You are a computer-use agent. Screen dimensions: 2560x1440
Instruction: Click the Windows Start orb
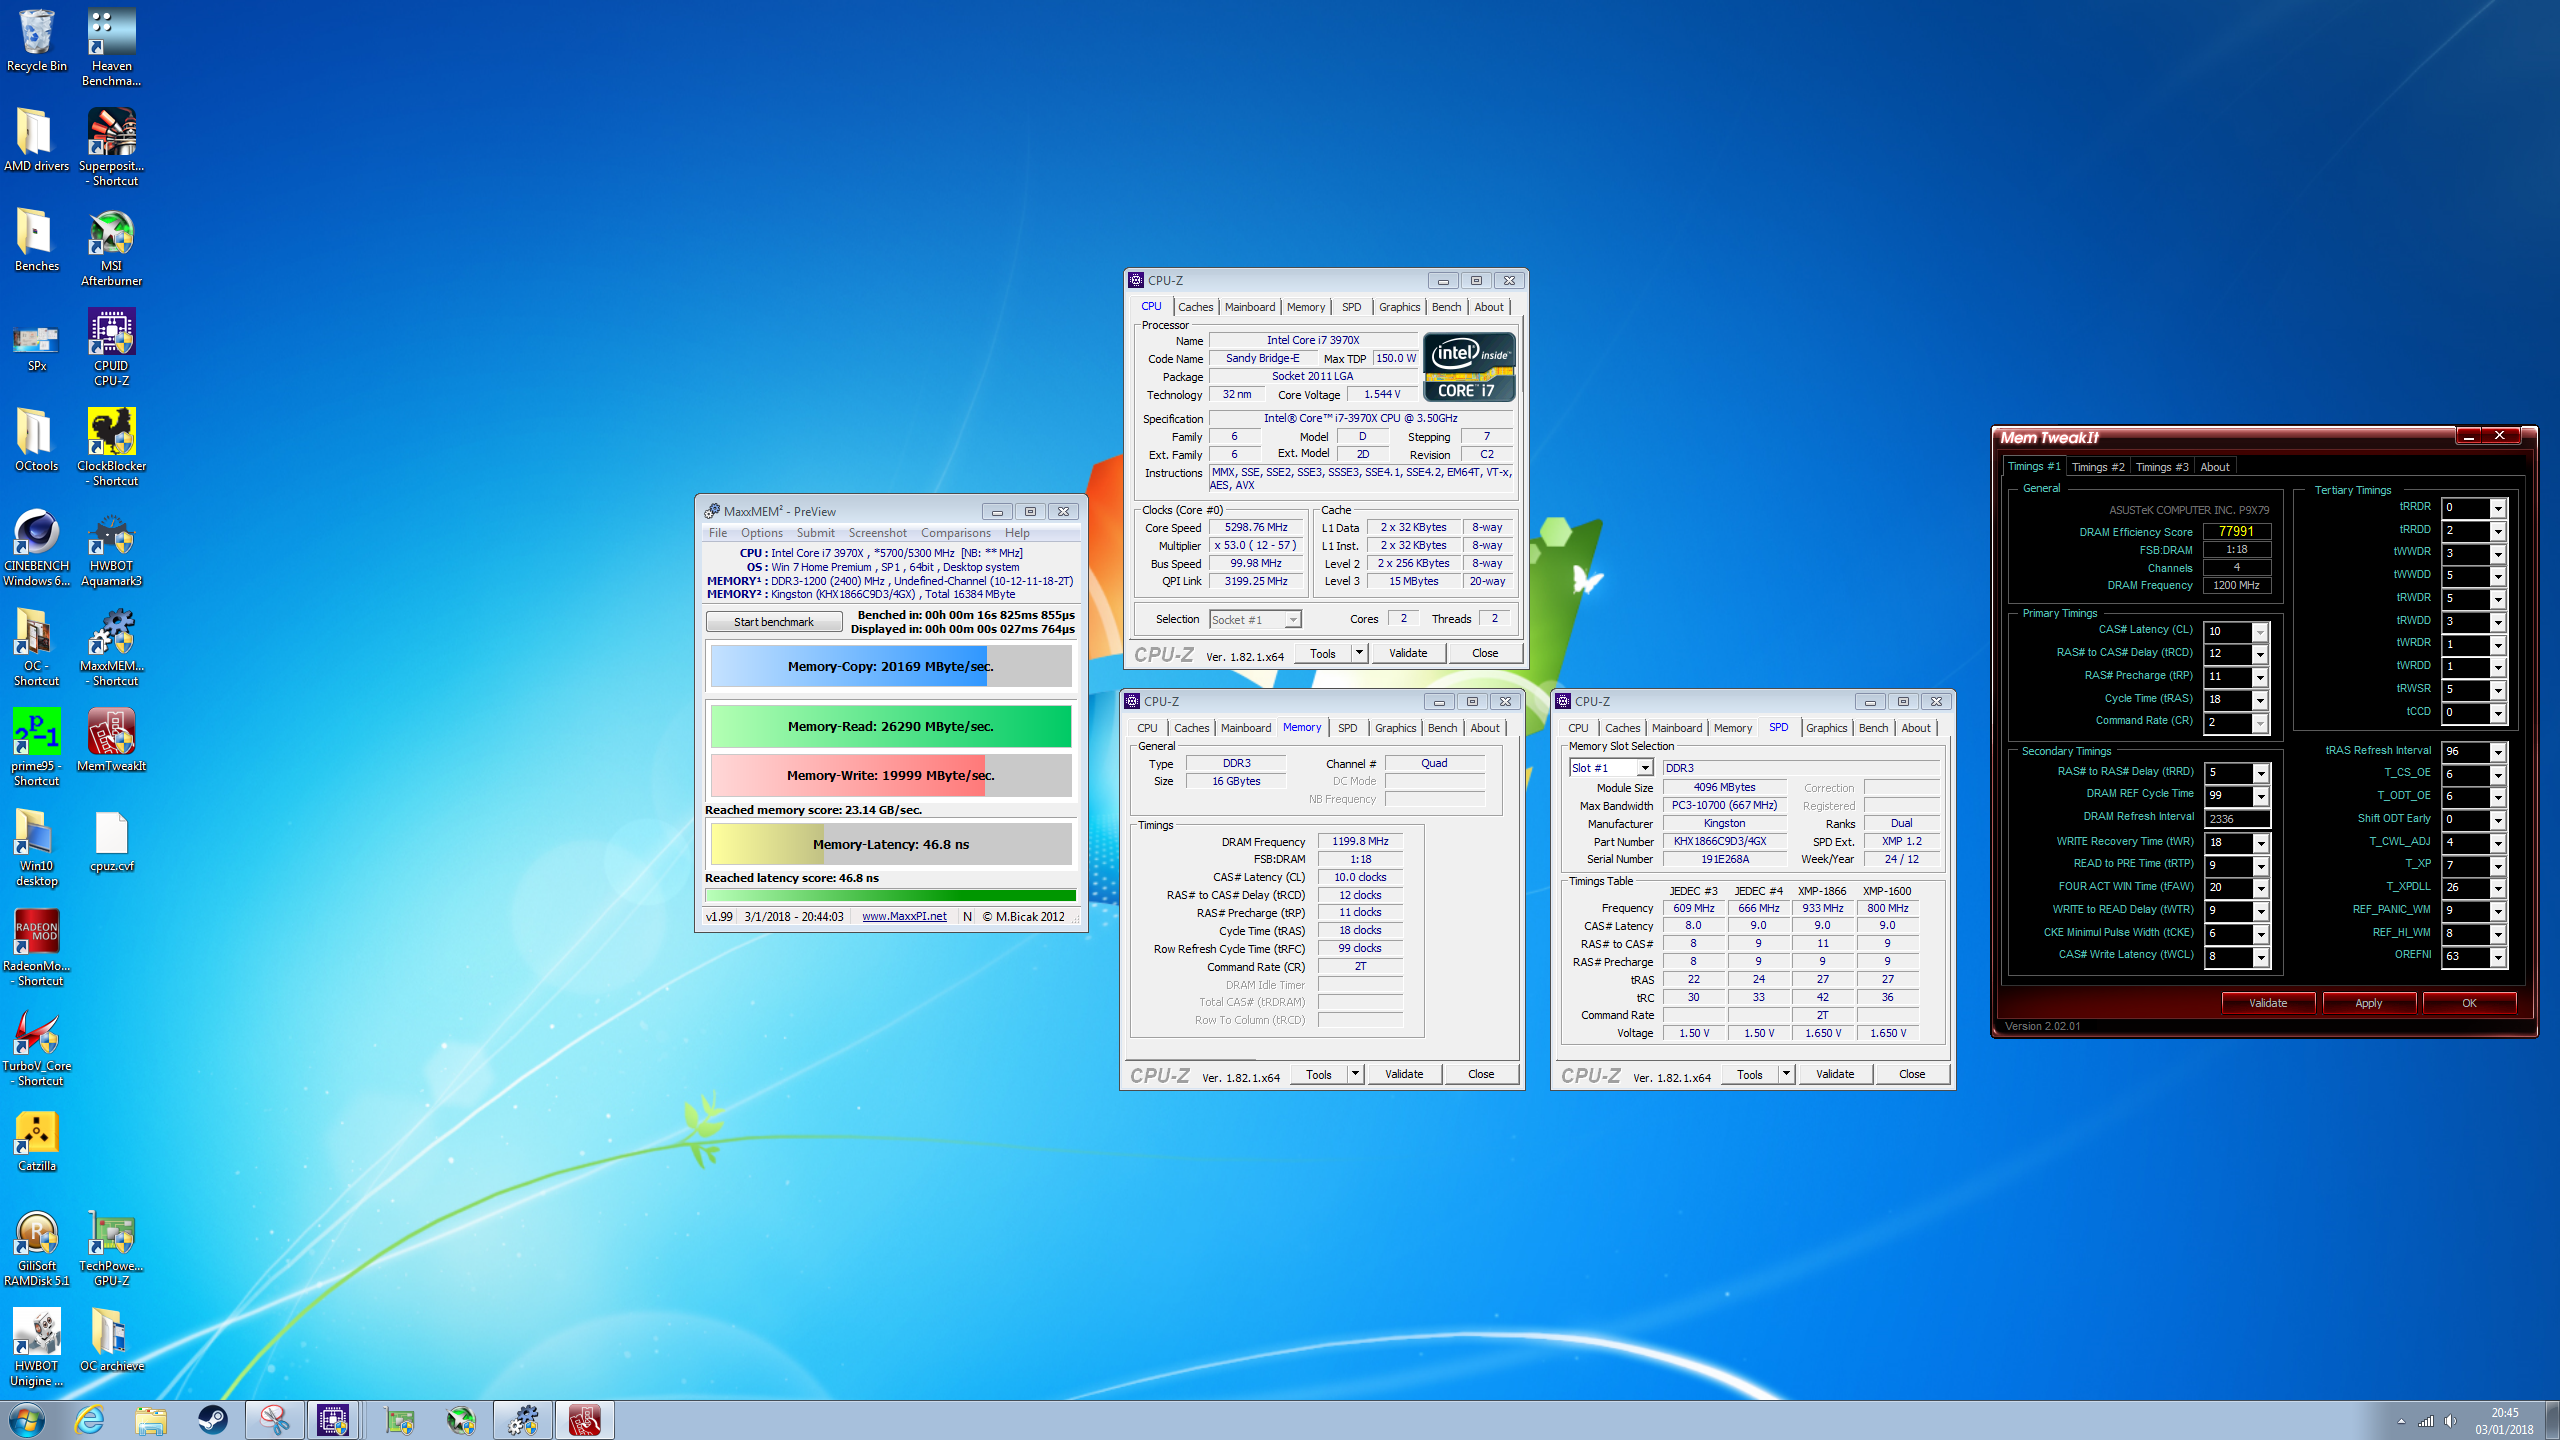pyautogui.click(x=27, y=1420)
